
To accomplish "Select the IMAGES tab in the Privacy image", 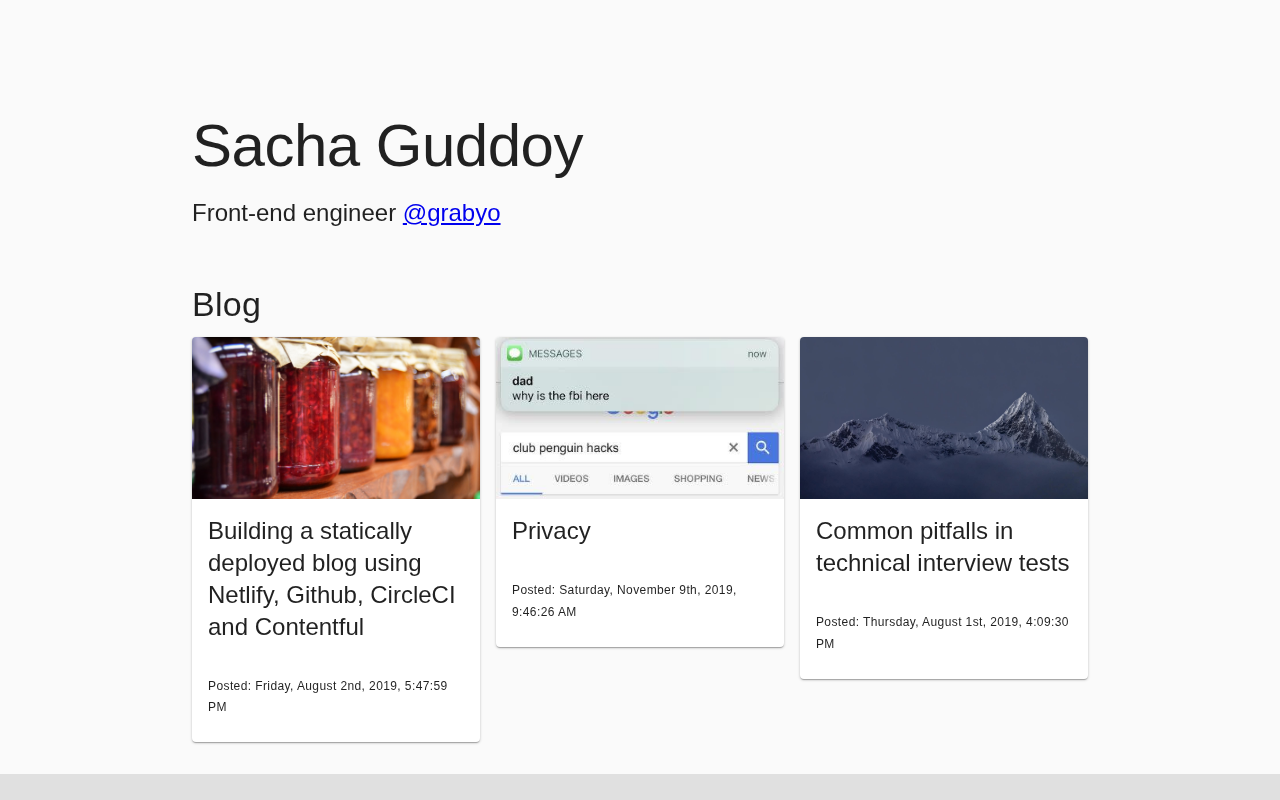I will pos(631,479).
